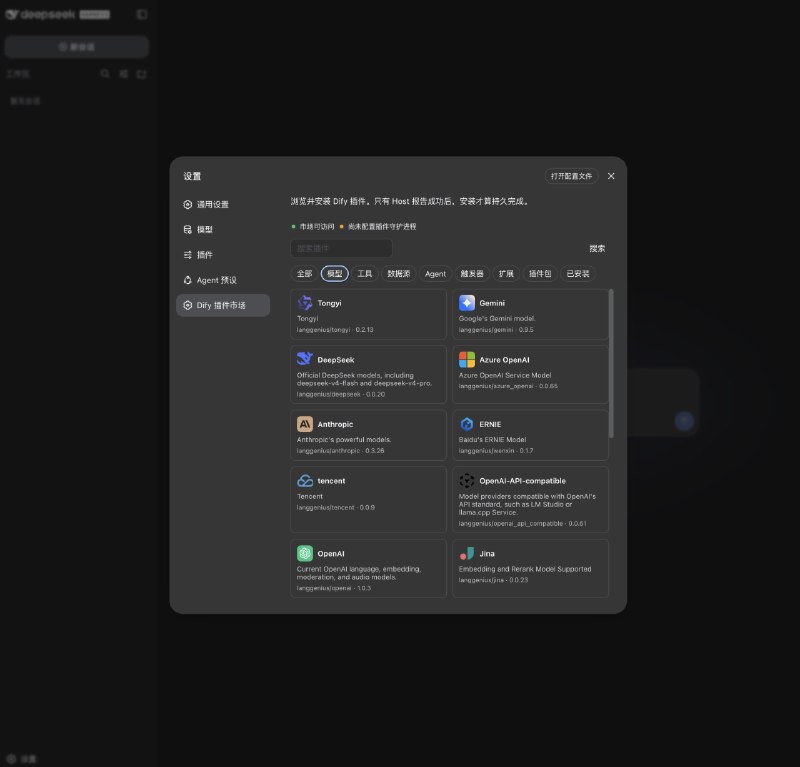Click search icon in main window sidebar
800x767 pixels.
click(x=105, y=74)
